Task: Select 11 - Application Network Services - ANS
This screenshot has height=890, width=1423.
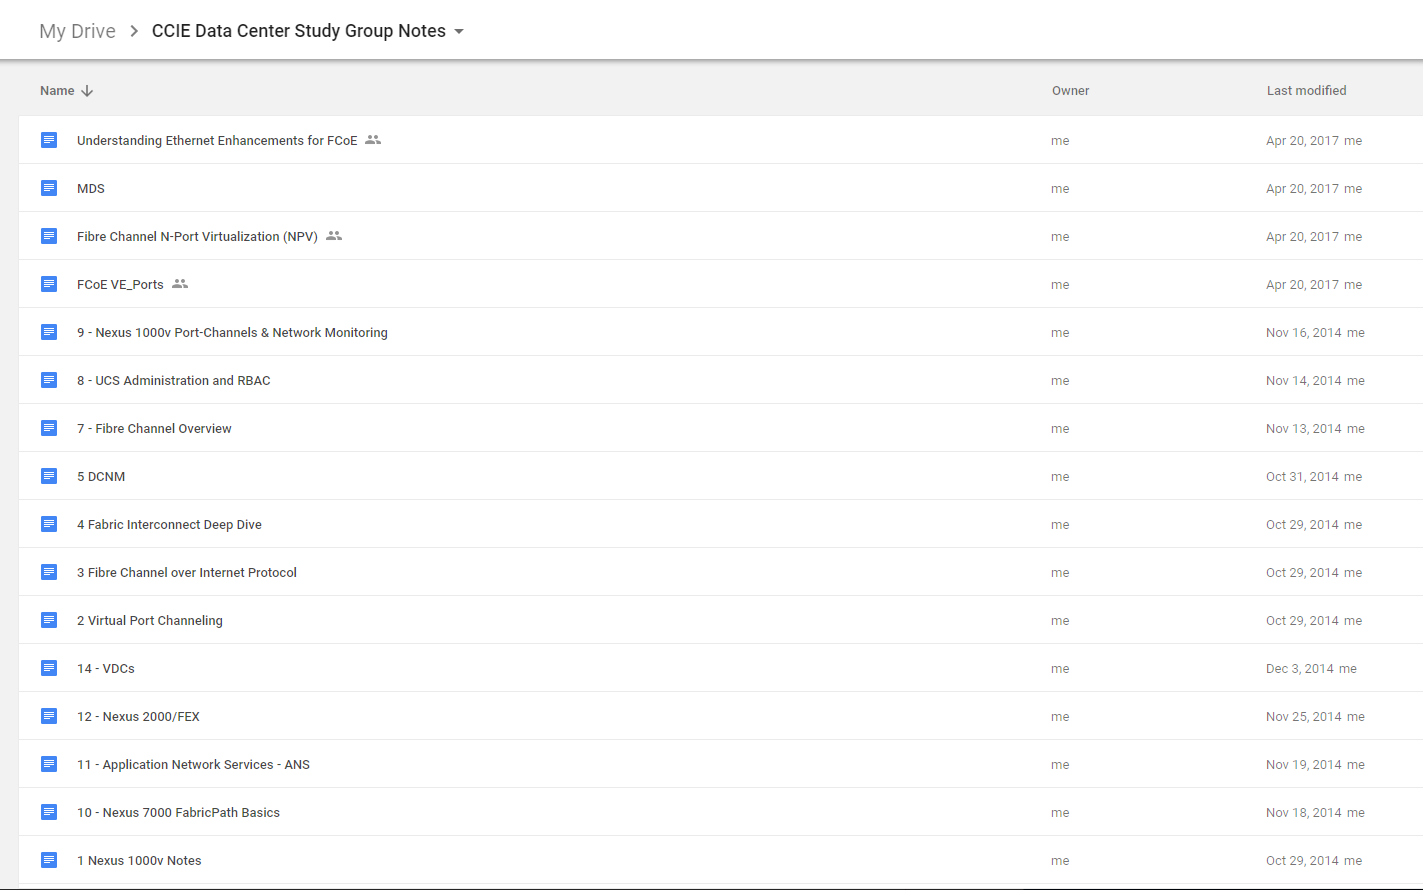Action: point(193,765)
